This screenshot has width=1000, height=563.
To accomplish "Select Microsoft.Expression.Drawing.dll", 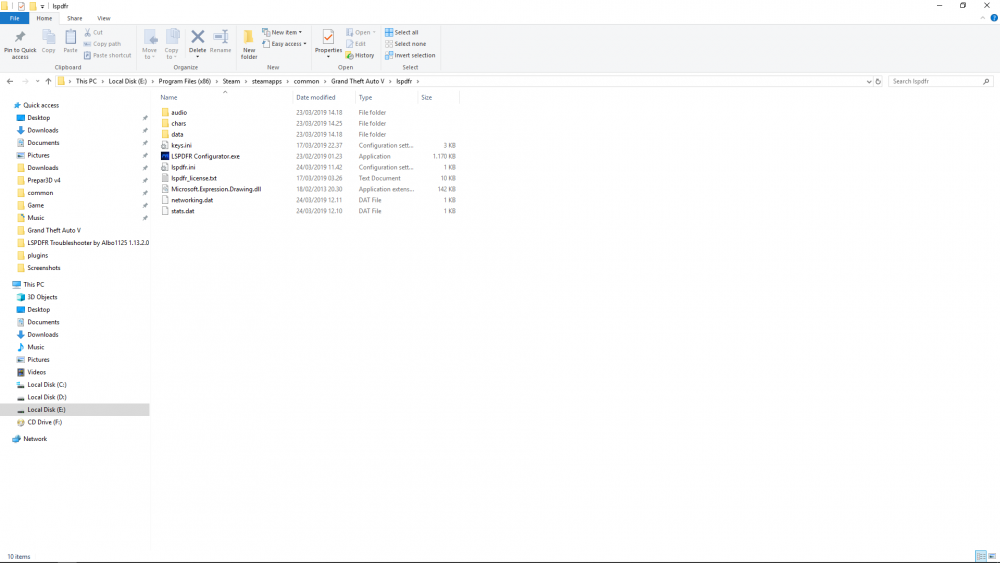I will [x=216, y=189].
